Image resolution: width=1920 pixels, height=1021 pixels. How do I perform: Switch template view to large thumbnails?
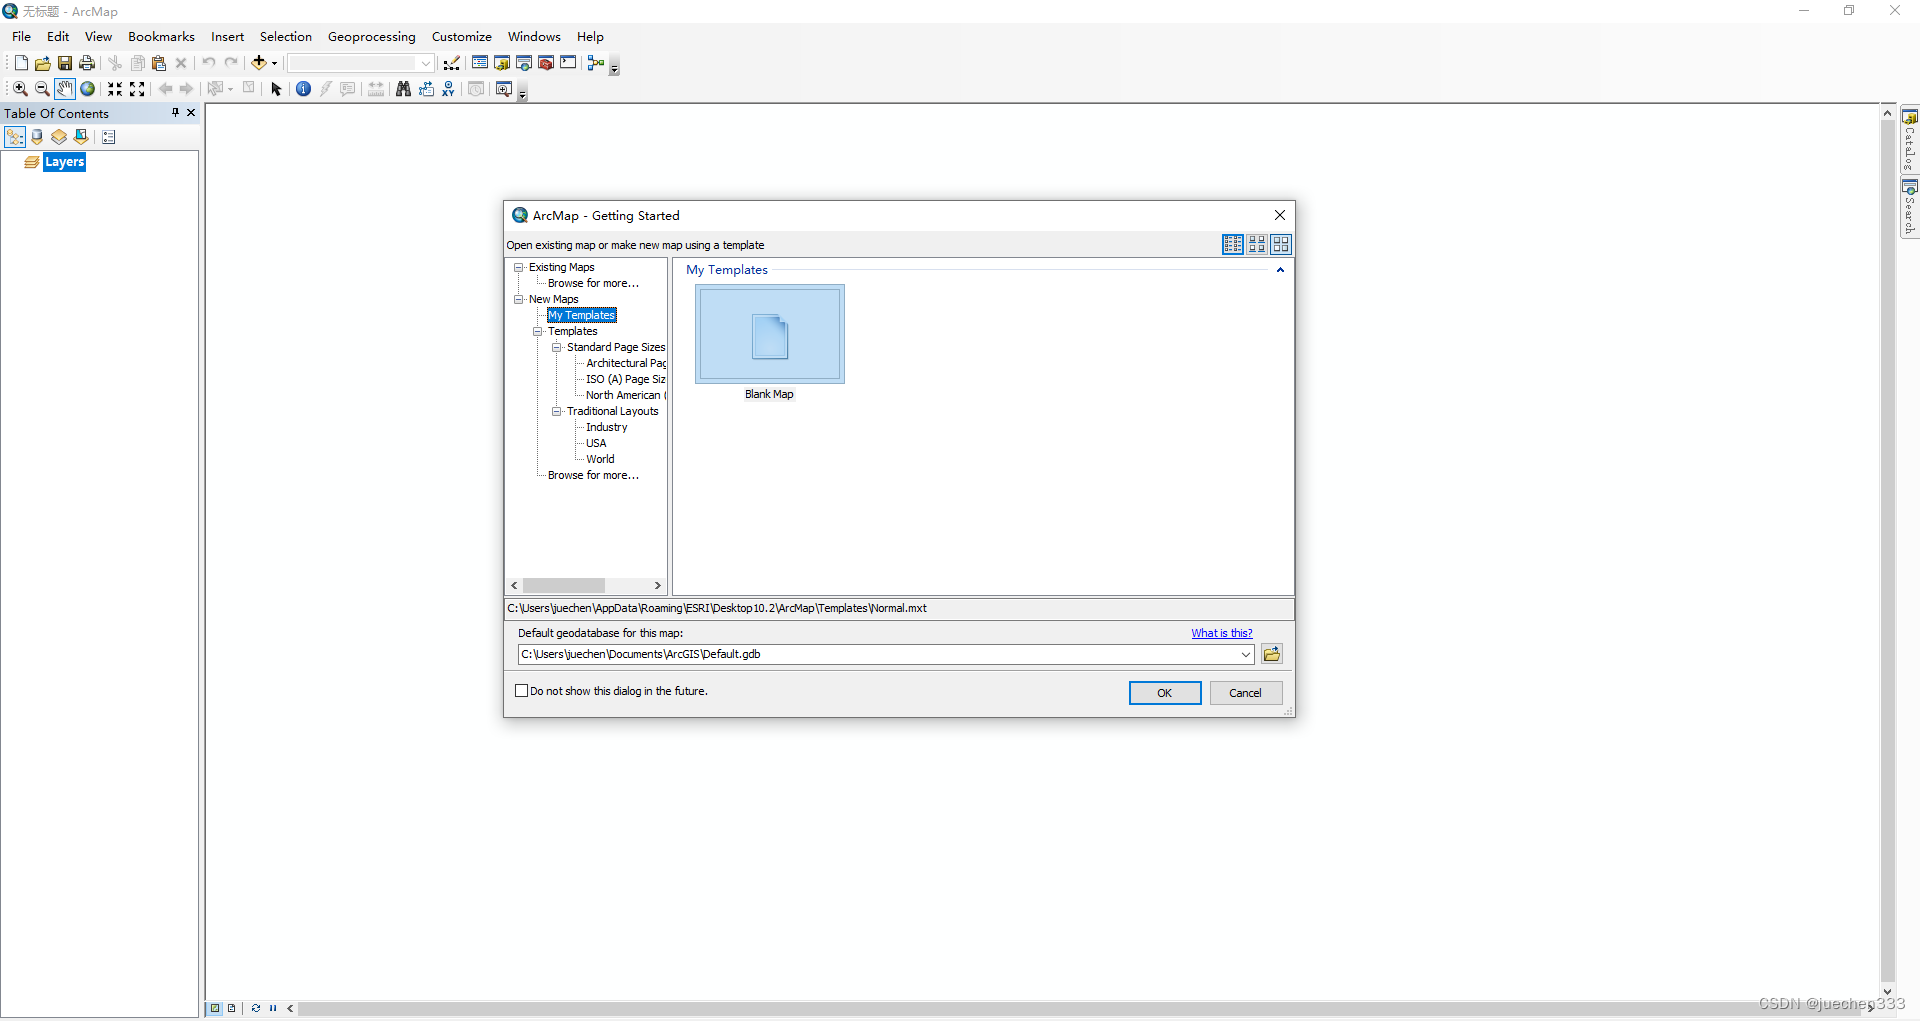click(1281, 244)
